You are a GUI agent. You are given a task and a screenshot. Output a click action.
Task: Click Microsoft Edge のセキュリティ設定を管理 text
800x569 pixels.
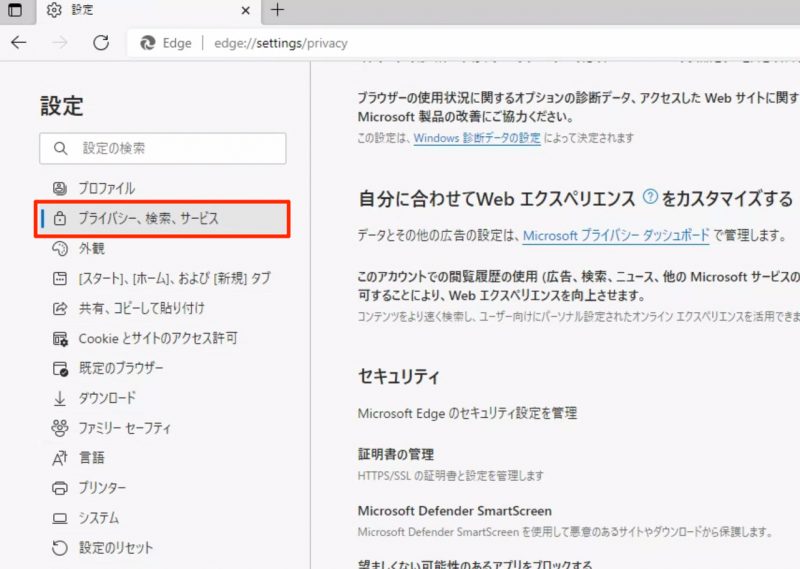pyautogui.click(x=467, y=413)
